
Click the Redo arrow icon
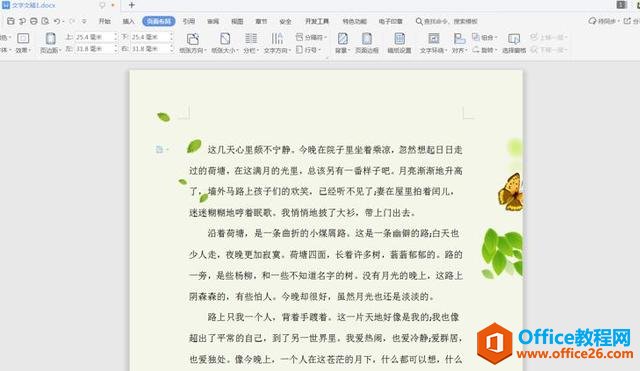[x=72, y=21]
